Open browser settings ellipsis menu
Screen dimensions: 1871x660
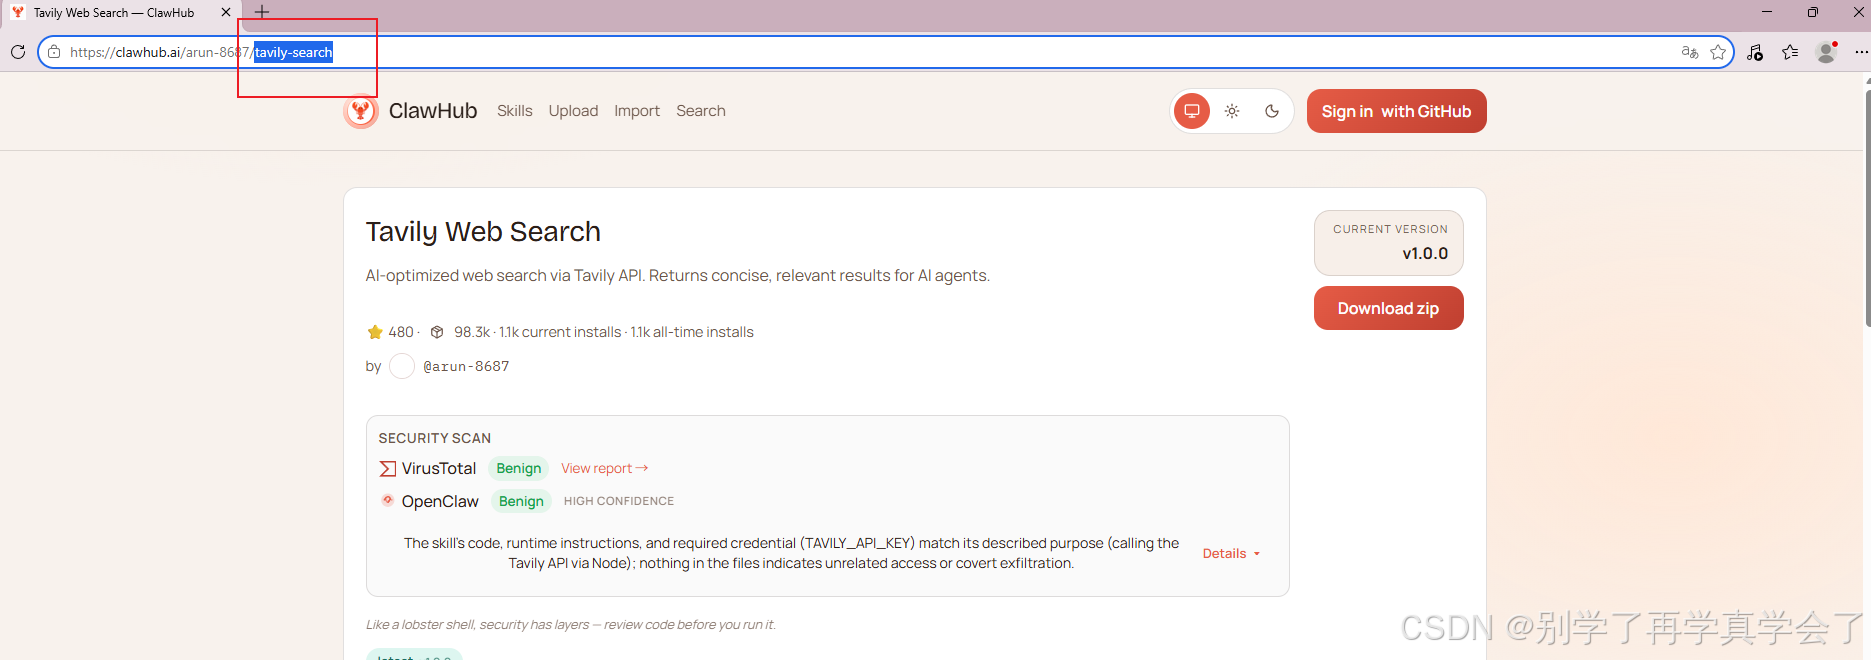[1861, 52]
